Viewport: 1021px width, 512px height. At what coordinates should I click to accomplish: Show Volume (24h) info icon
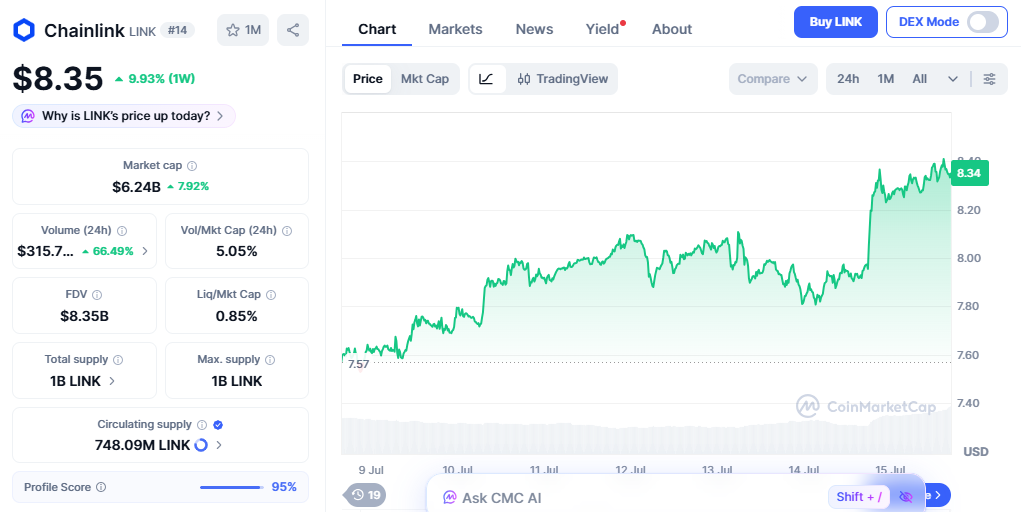click(x=122, y=231)
